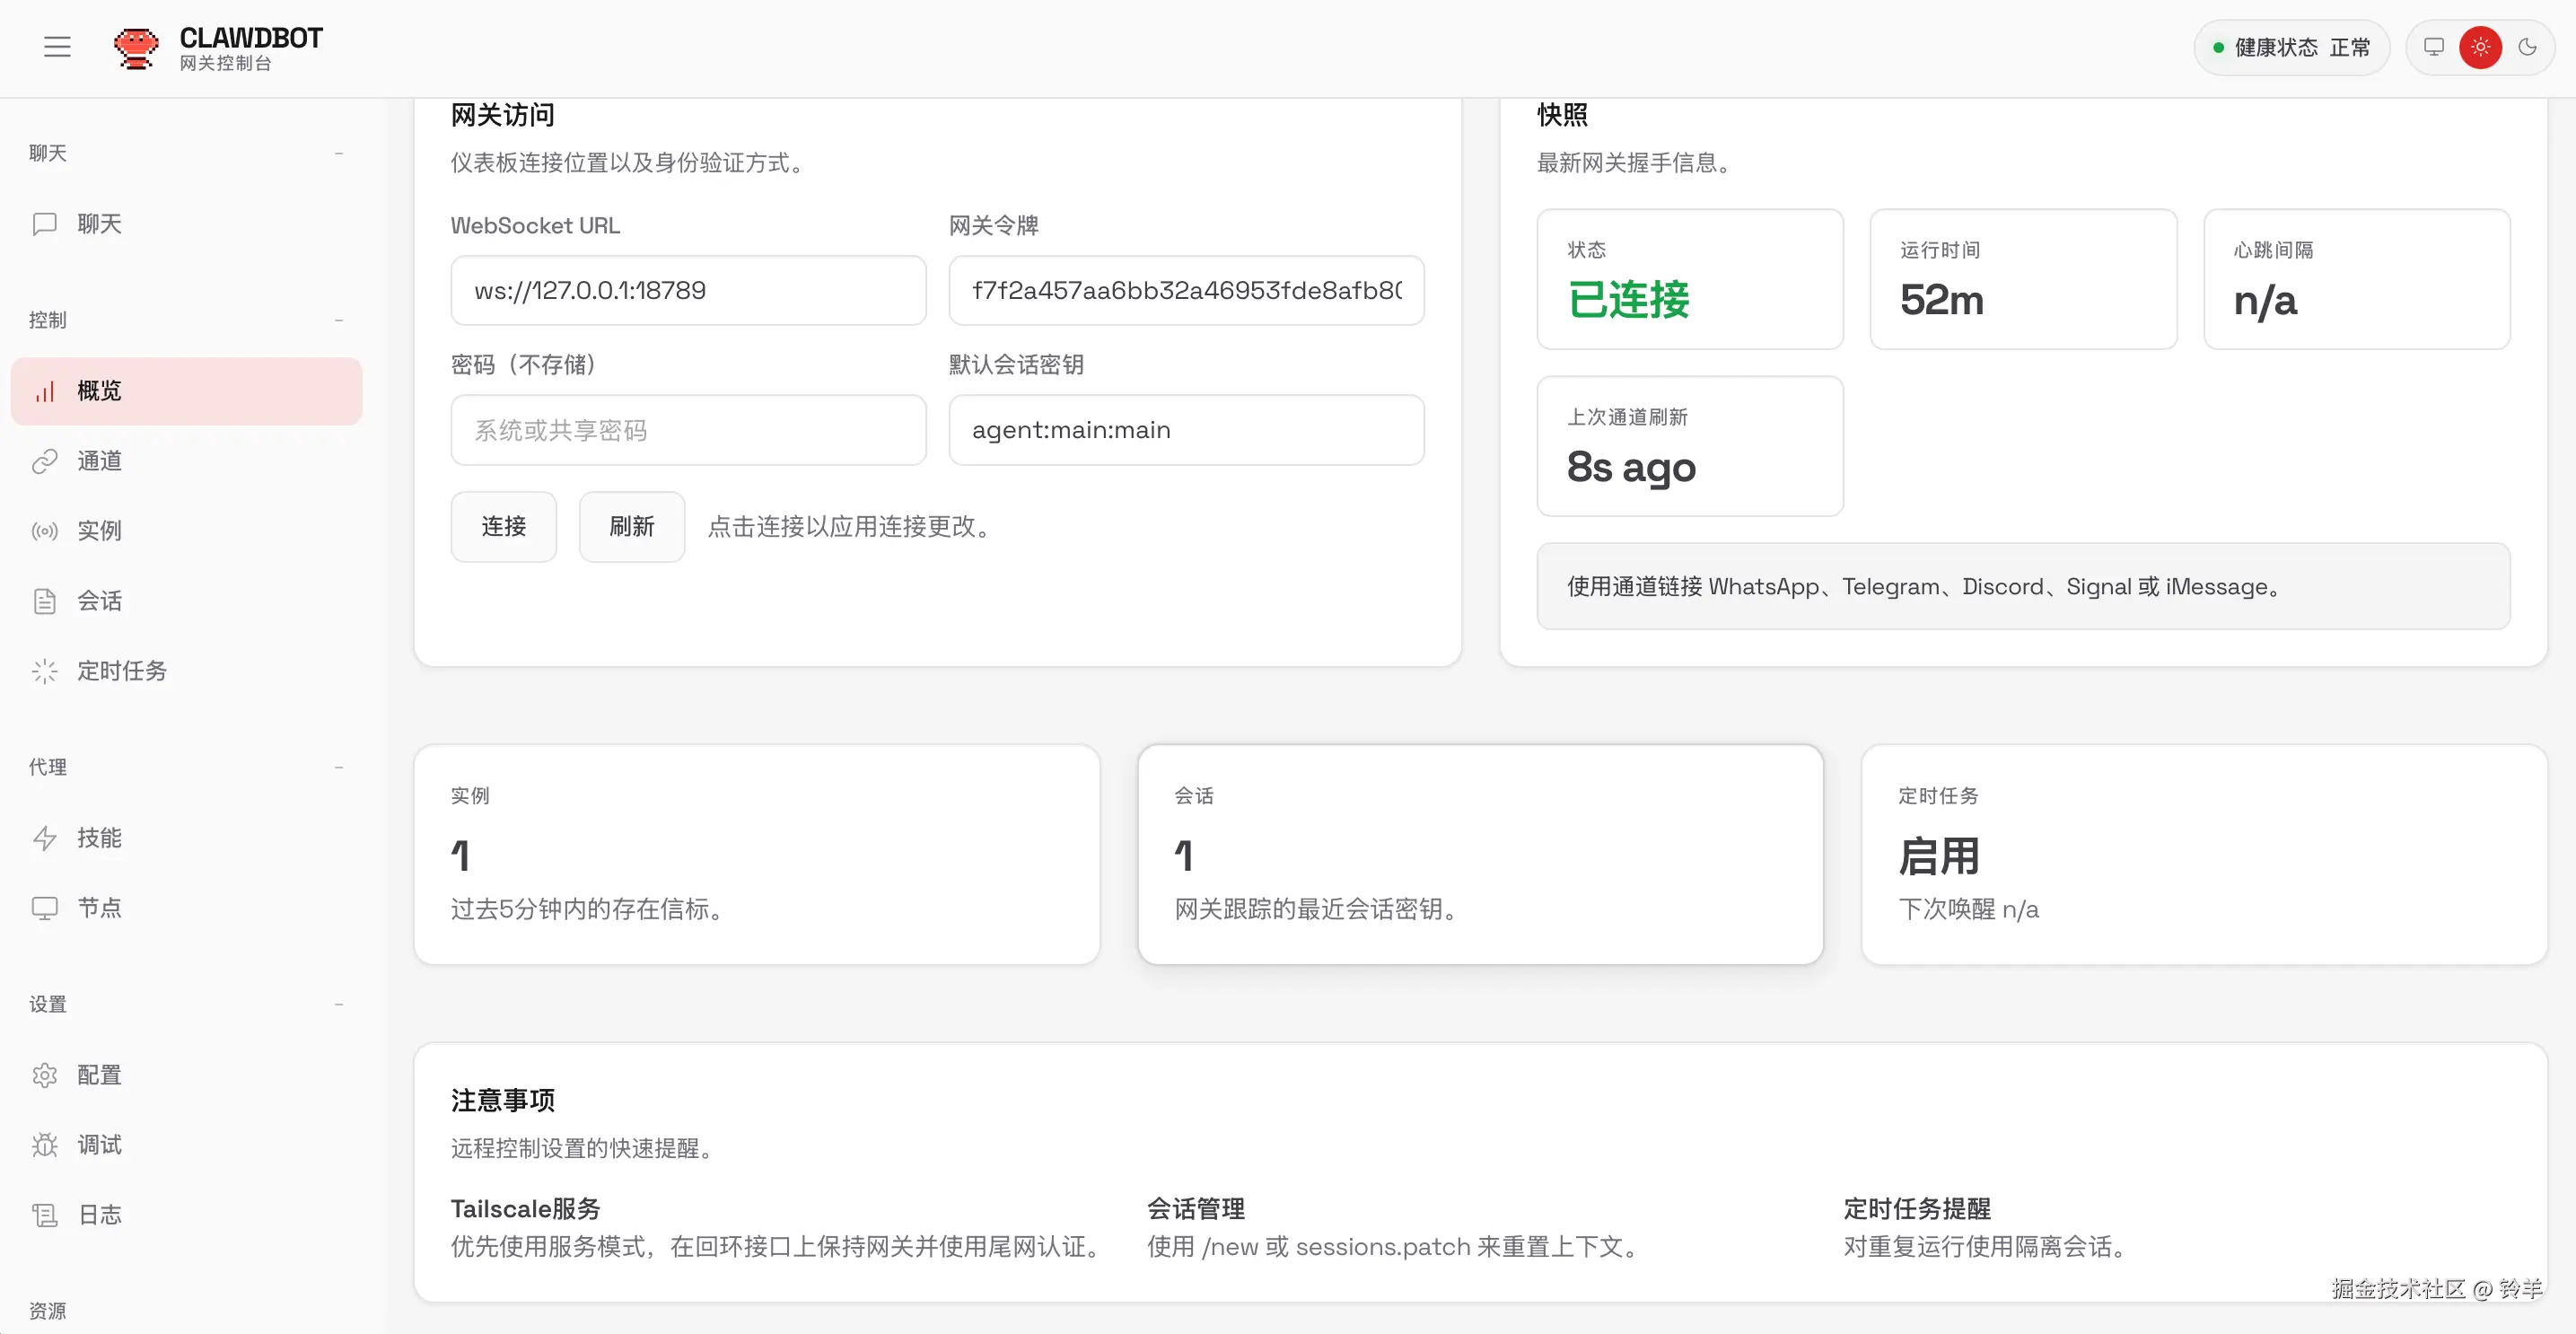Image resolution: width=2576 pixels, height=1334 pixels.
Task: Open the 节点 nodes monitor icon
Action: (44, 908)
